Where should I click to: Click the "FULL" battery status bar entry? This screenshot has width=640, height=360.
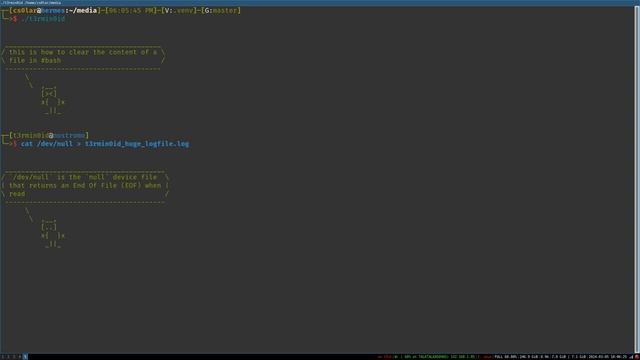(x=505, y=357)
